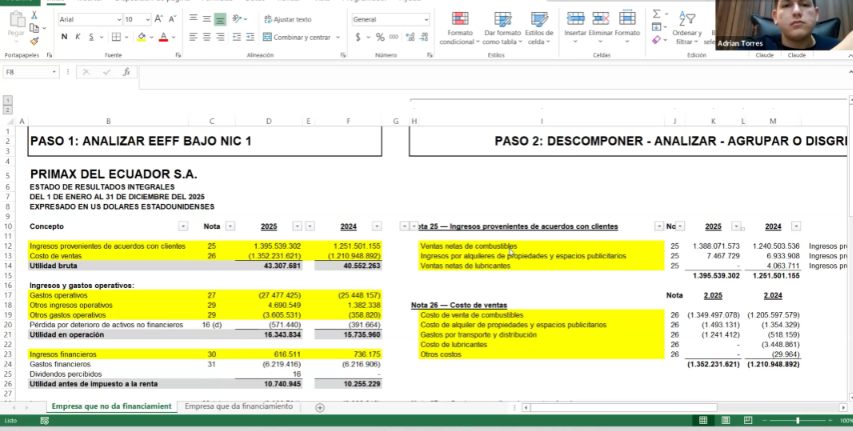Viewport: 853px width, 431px height.
Task: Decrease font size with smaller A icon
Action: tap(172, 19)
